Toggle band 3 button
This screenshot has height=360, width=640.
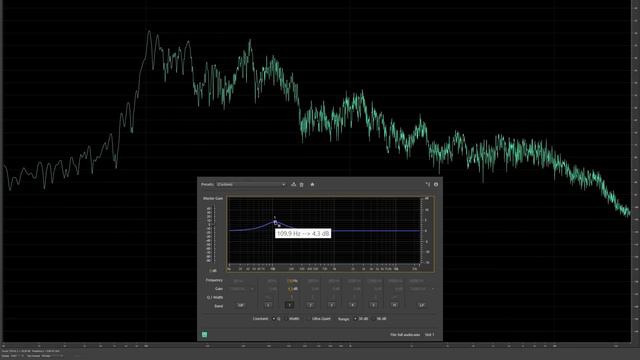click(331, 305)
